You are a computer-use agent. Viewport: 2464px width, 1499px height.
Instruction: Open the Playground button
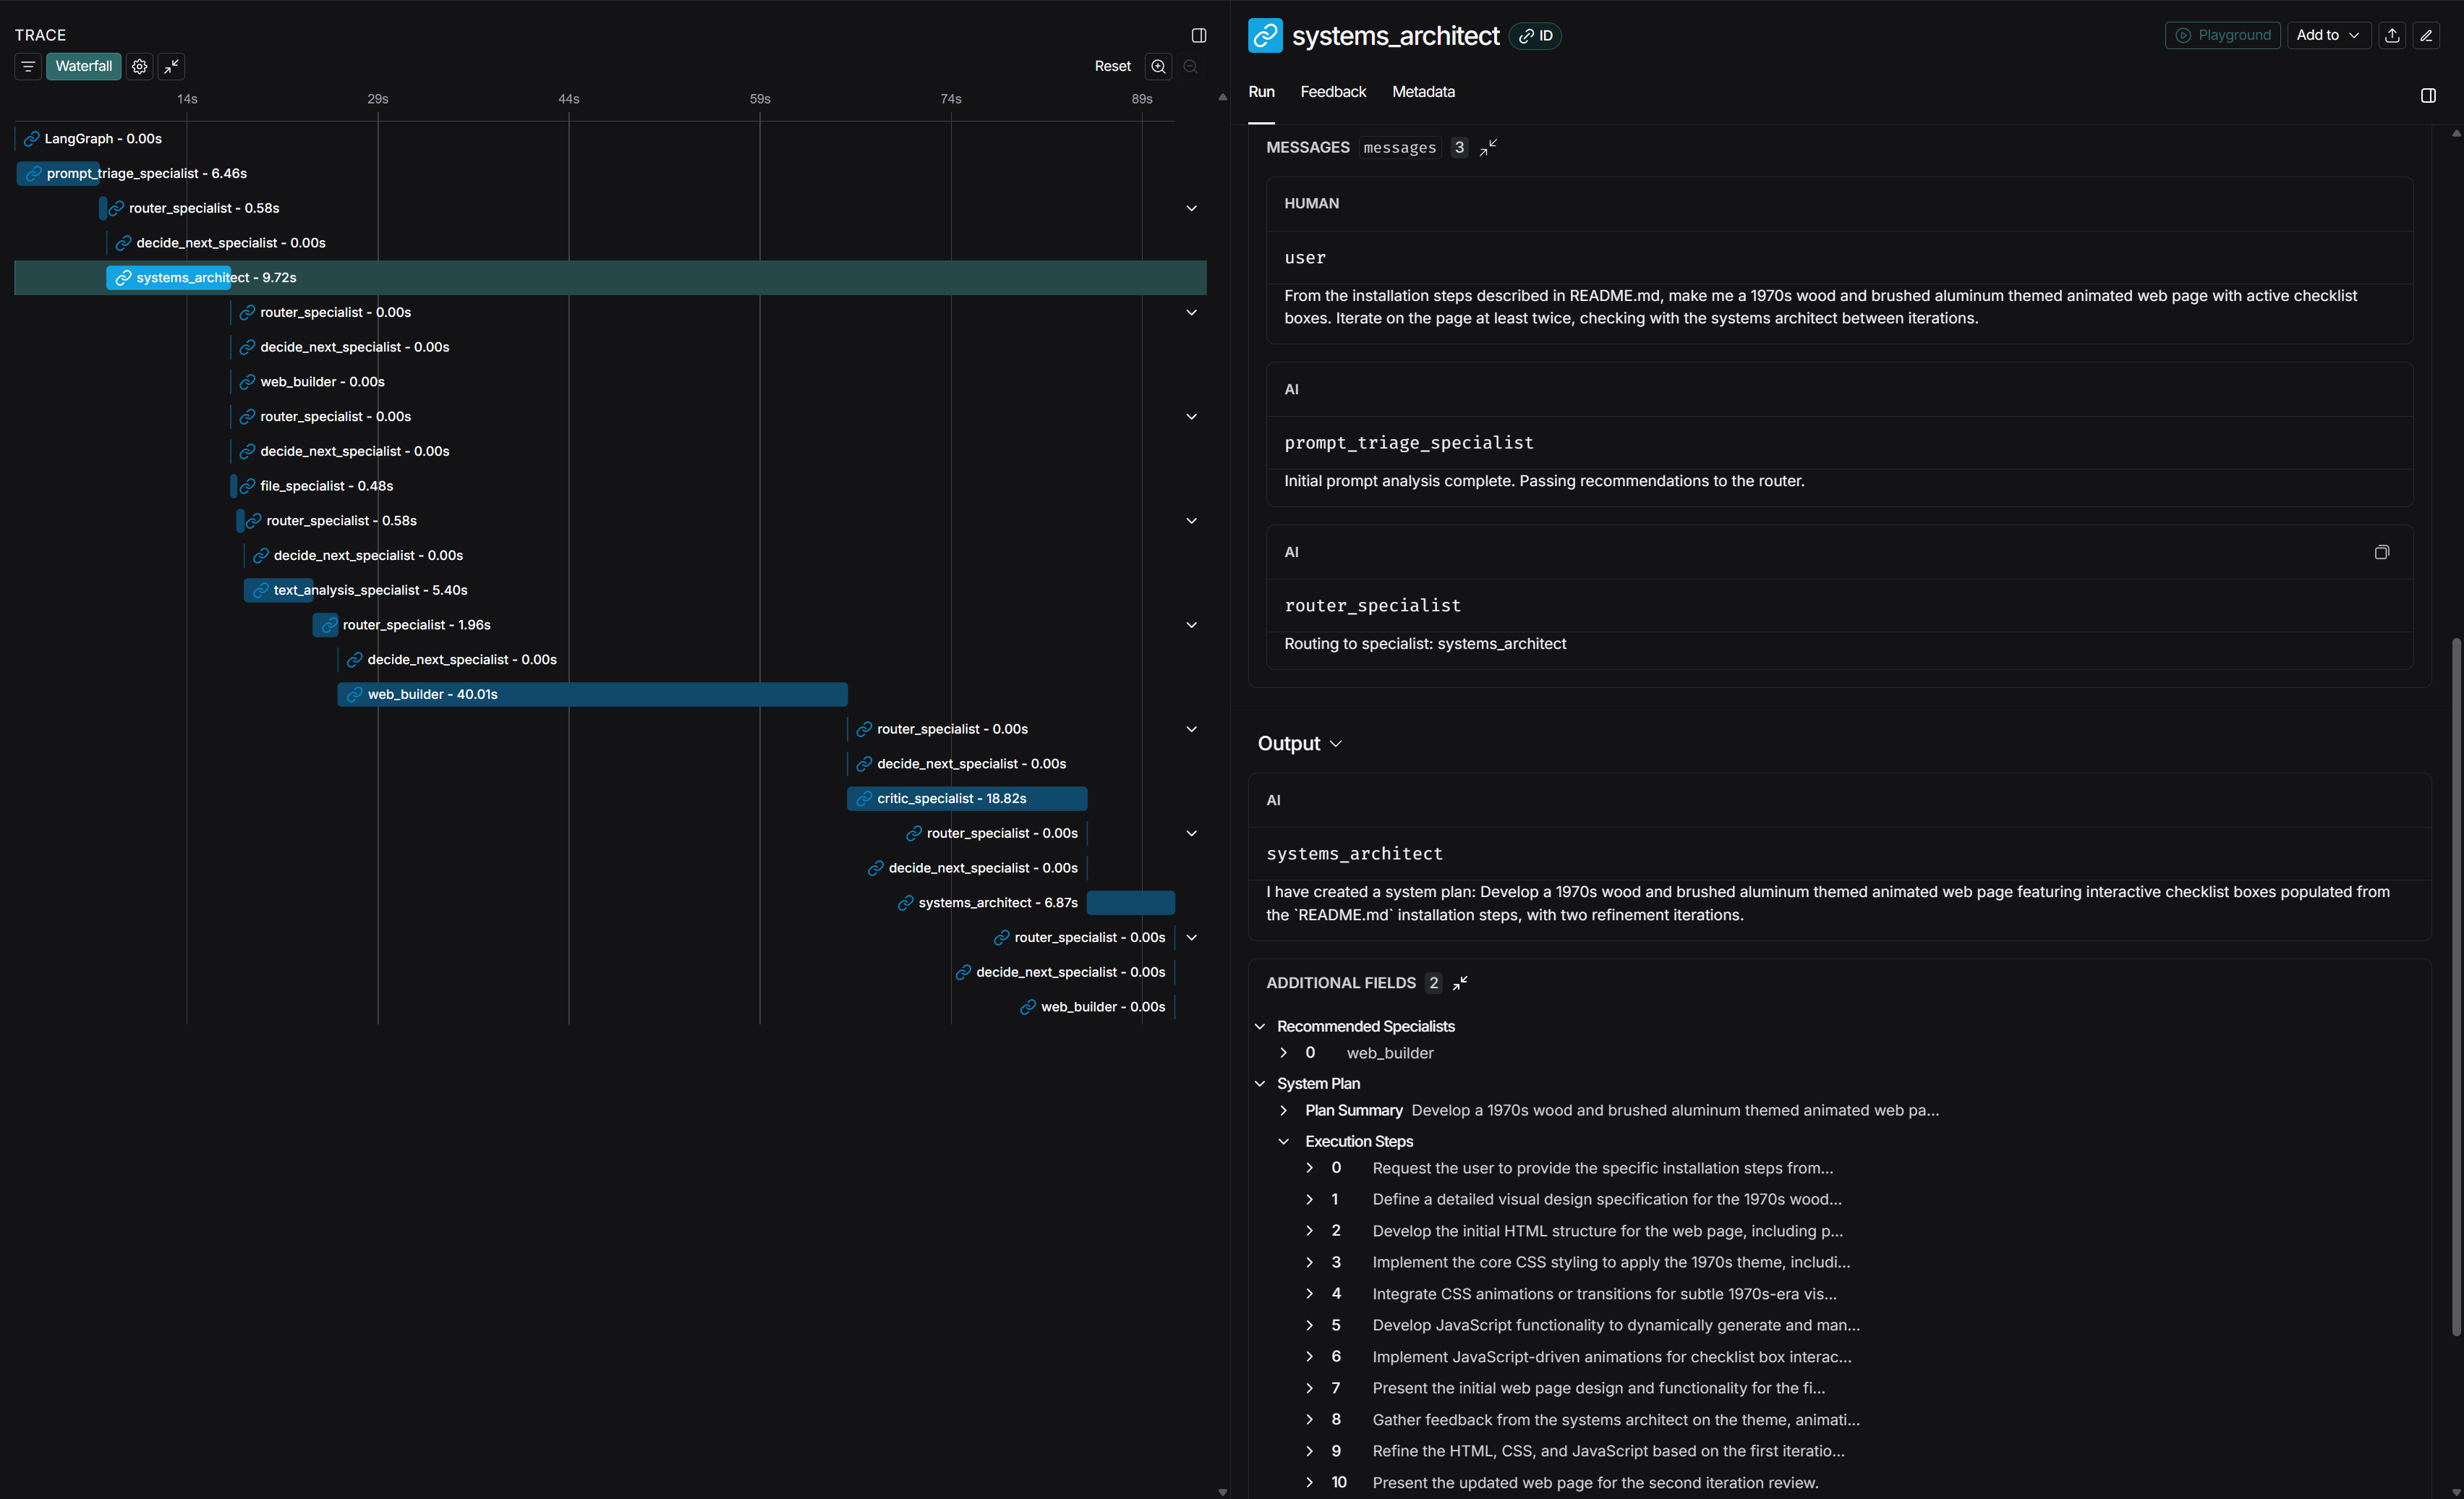[x=2222, y=35]
